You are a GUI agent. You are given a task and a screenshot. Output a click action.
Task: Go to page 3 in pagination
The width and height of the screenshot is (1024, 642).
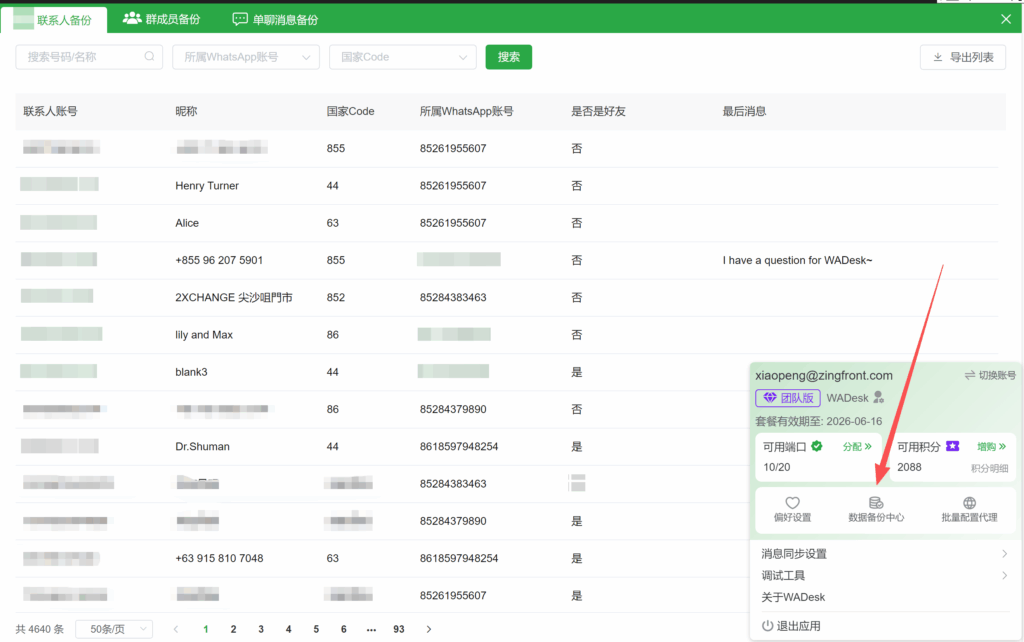(261, 629)
